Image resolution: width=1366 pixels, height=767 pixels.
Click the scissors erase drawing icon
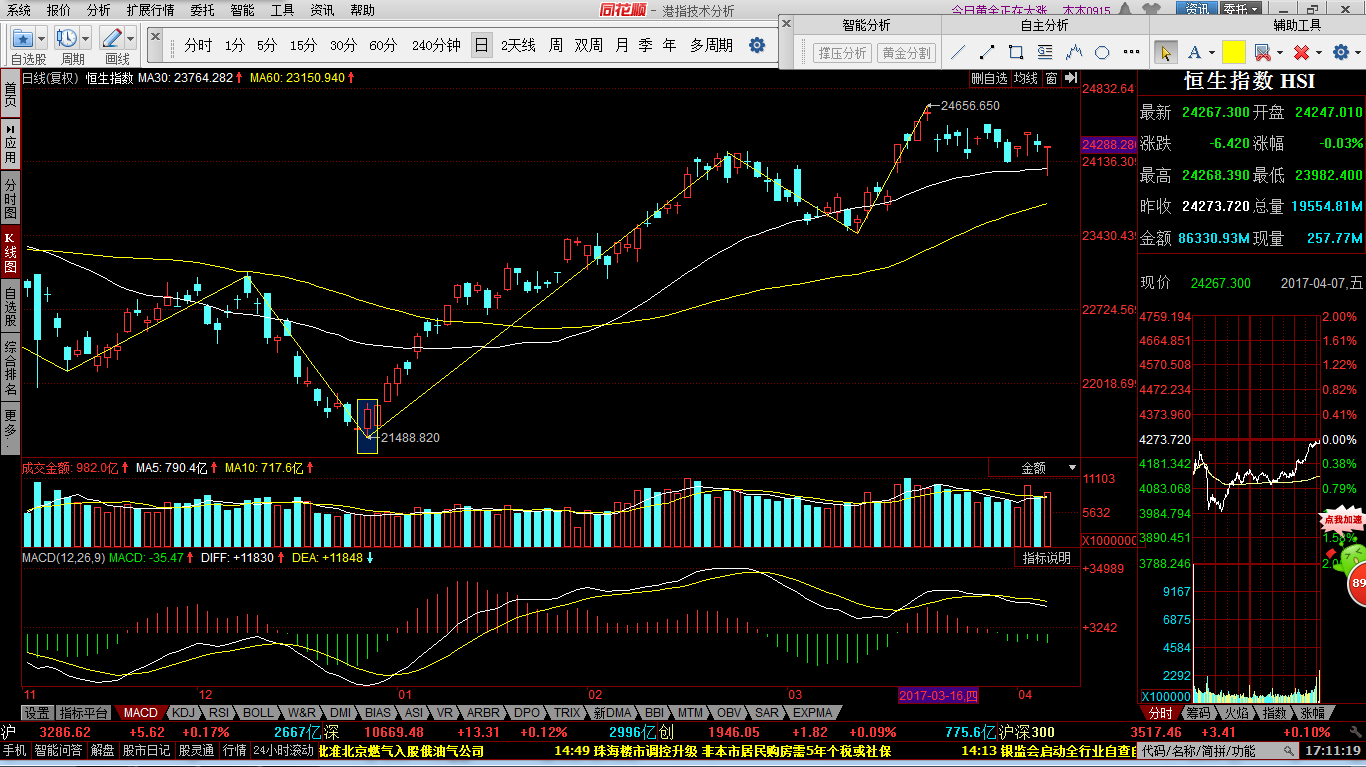point(1262,52)
